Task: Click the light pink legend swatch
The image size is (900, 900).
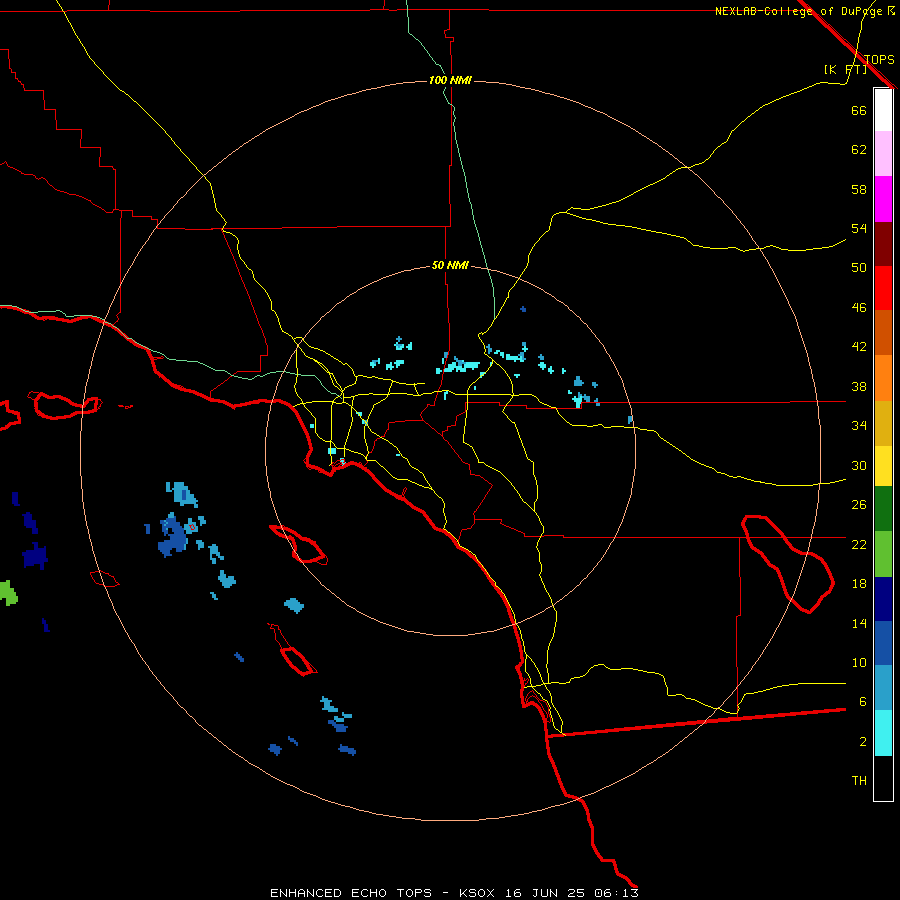Action: point(883,154)
